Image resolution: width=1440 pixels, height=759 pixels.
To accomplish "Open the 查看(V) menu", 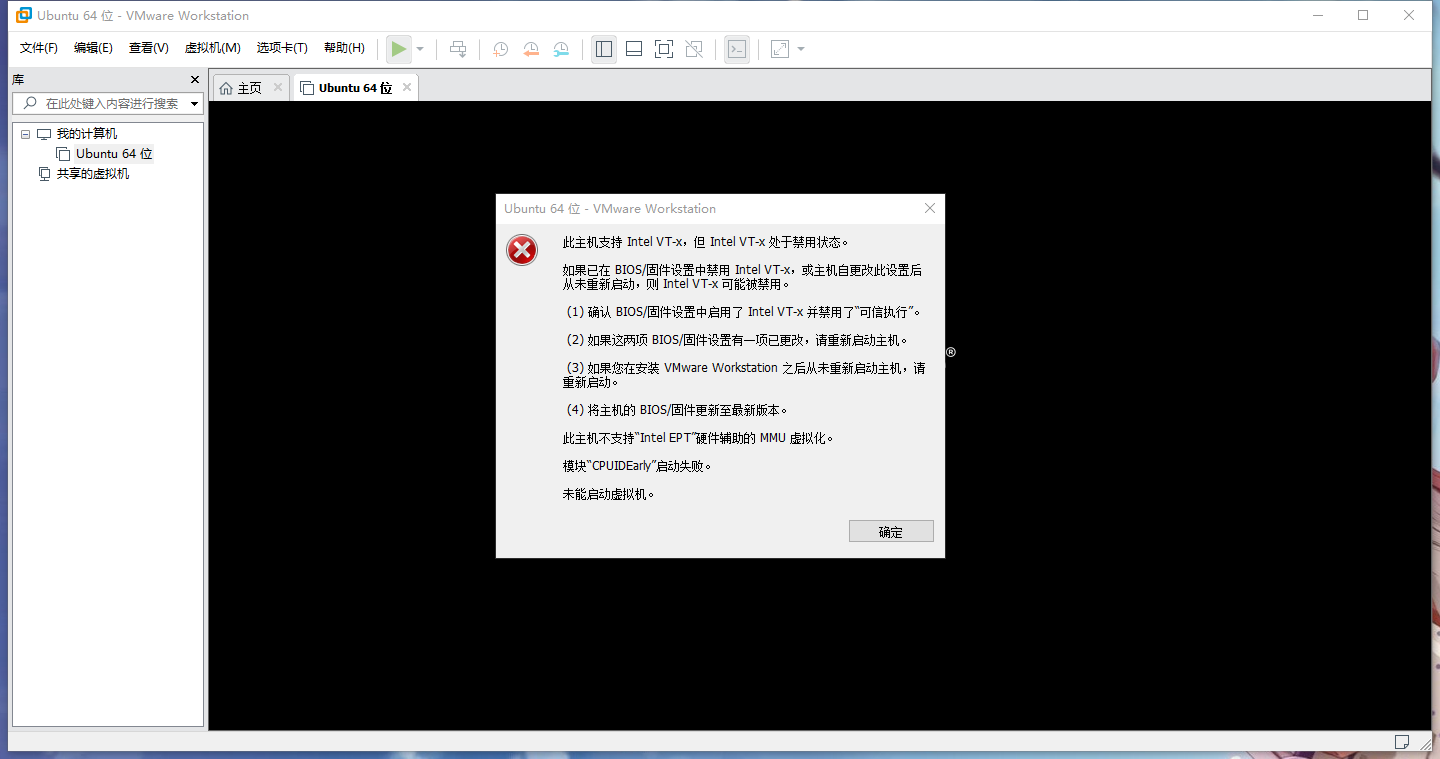I will [148, 48].
